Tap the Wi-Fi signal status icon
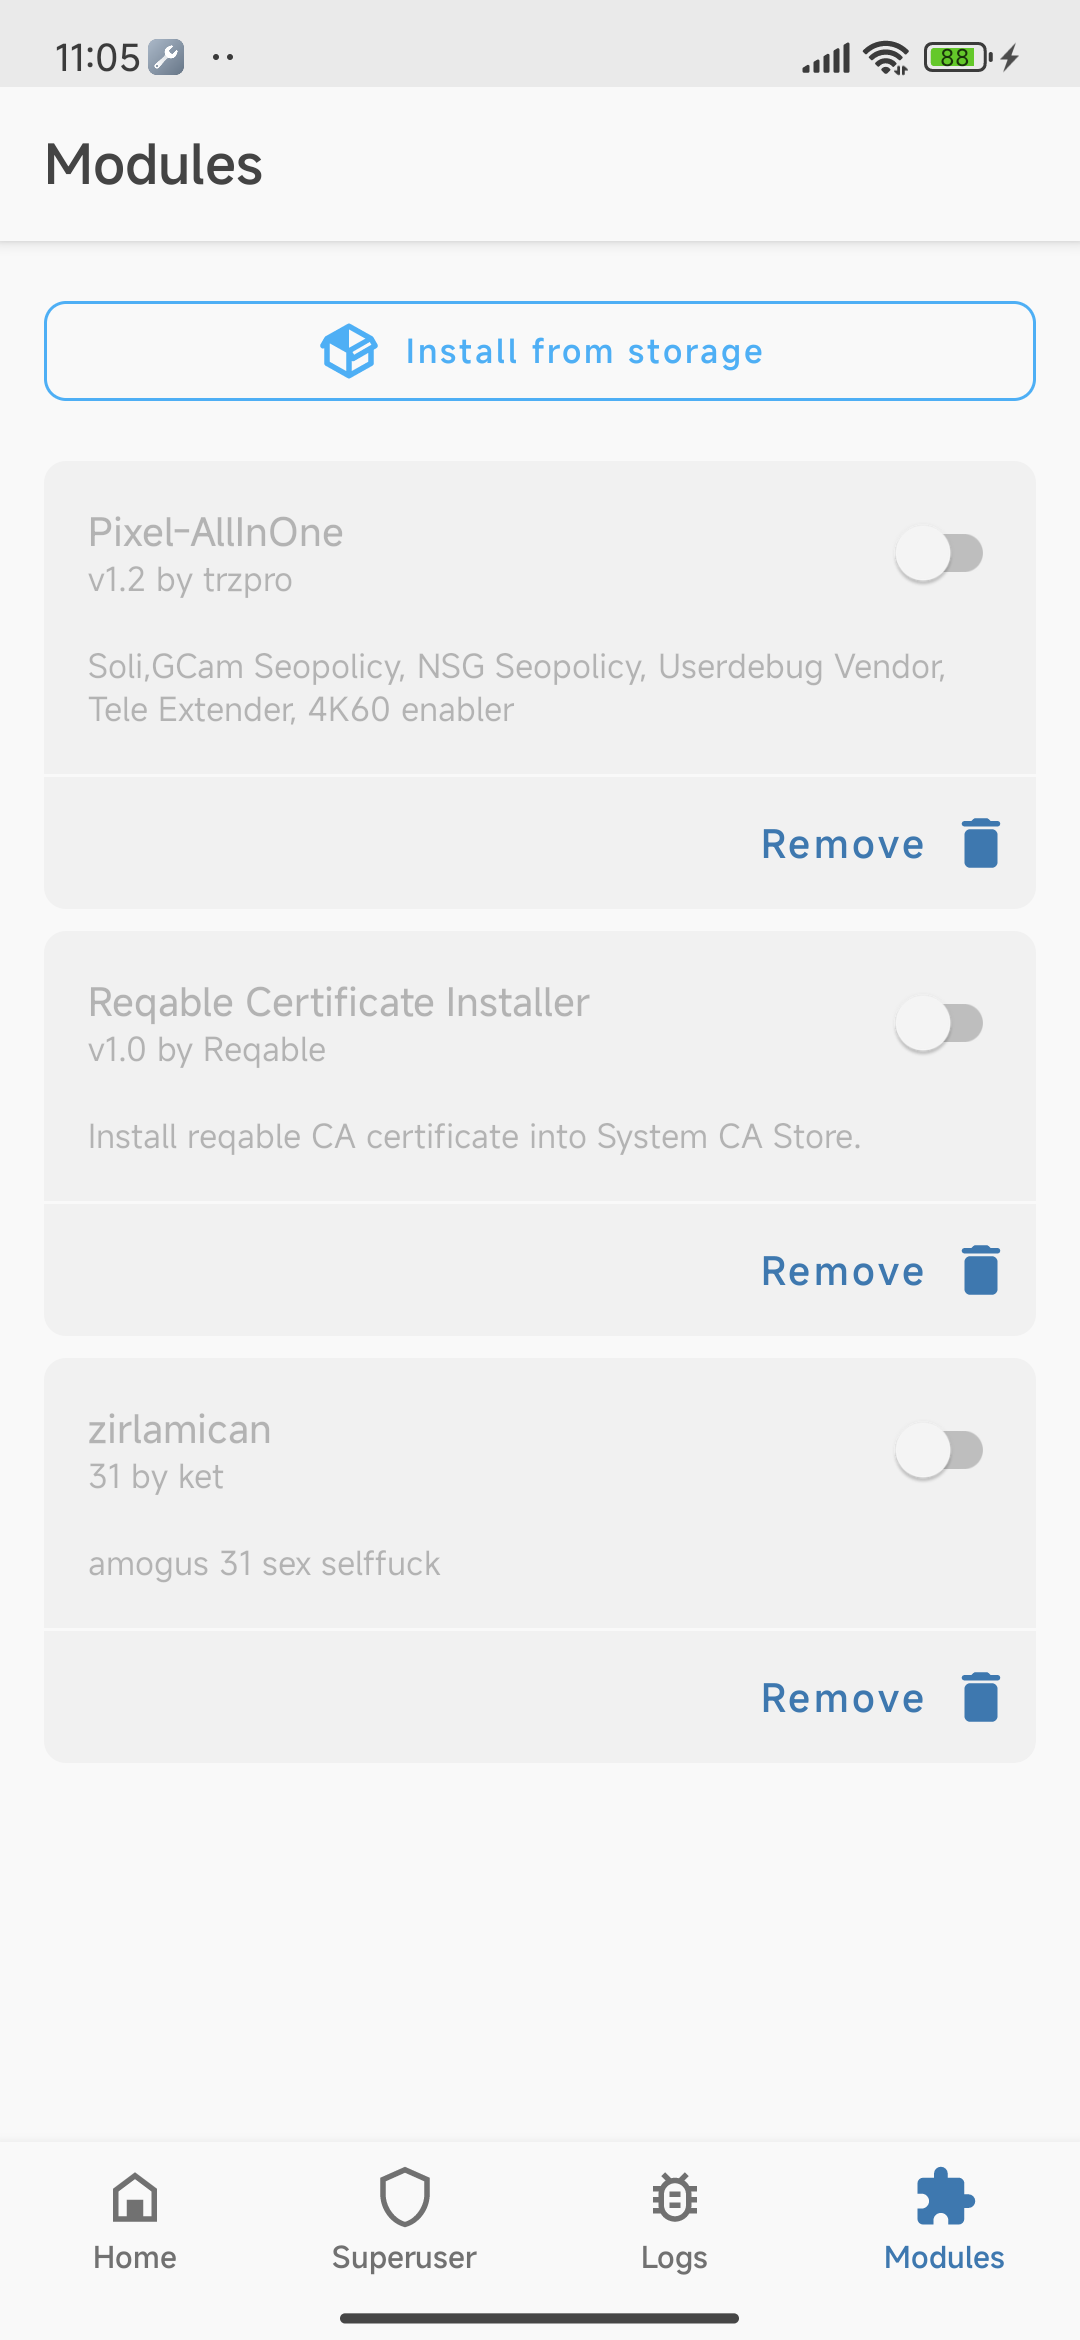This screenshot has width=1080, height=2340. [x=886, y=58]
